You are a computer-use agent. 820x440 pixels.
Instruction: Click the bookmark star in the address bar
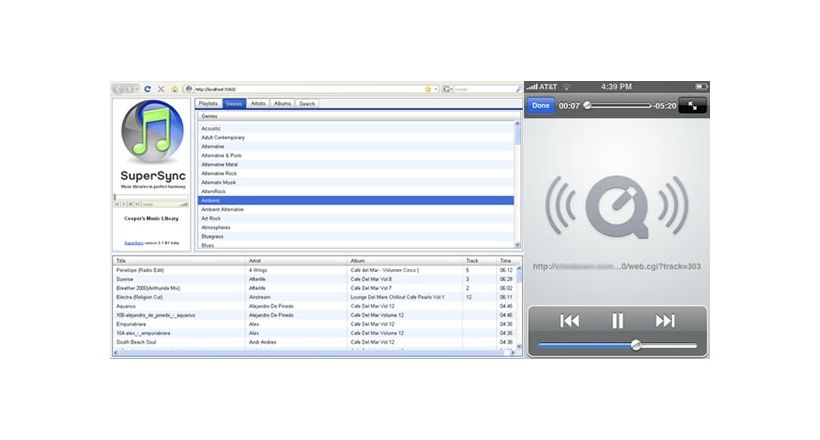coord(428,89)
